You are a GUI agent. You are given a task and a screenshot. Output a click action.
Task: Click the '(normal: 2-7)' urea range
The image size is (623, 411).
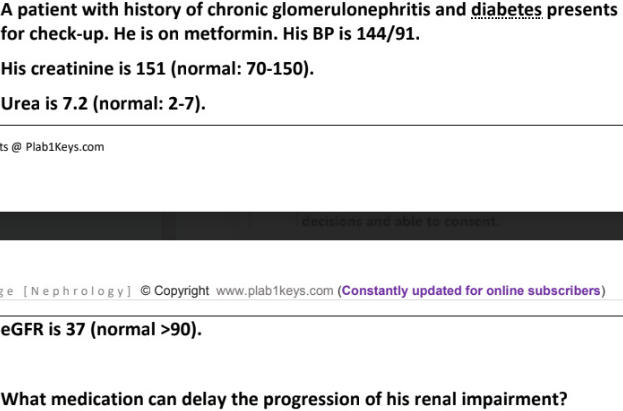click(x=149, y=104)
